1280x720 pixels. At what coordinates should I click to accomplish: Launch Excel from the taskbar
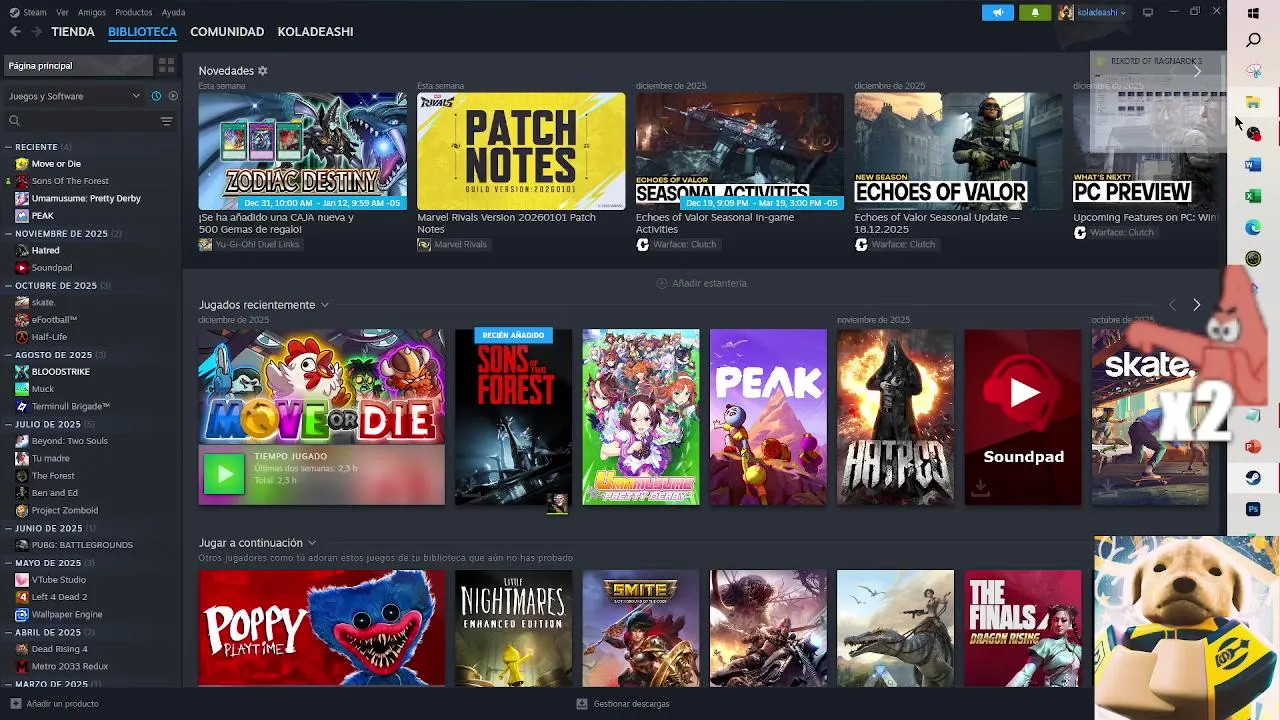[1253, 195]
